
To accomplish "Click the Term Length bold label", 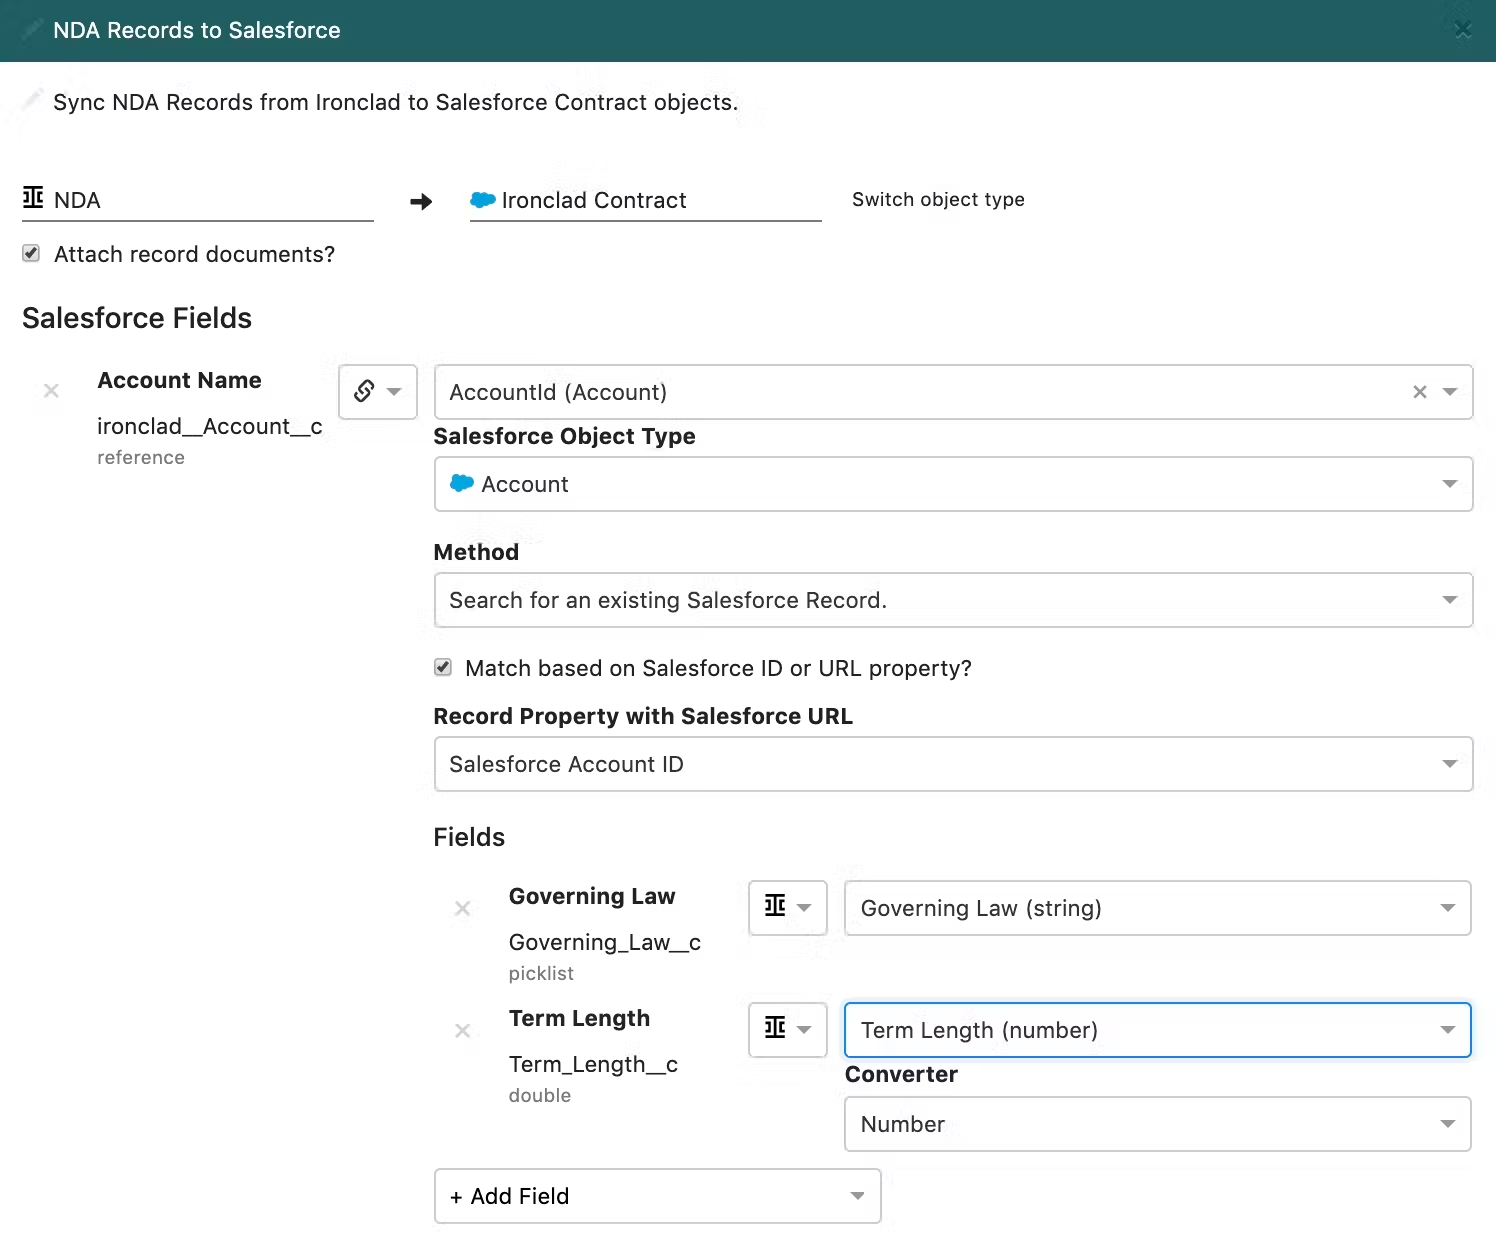I will (x=579, y=1018).
